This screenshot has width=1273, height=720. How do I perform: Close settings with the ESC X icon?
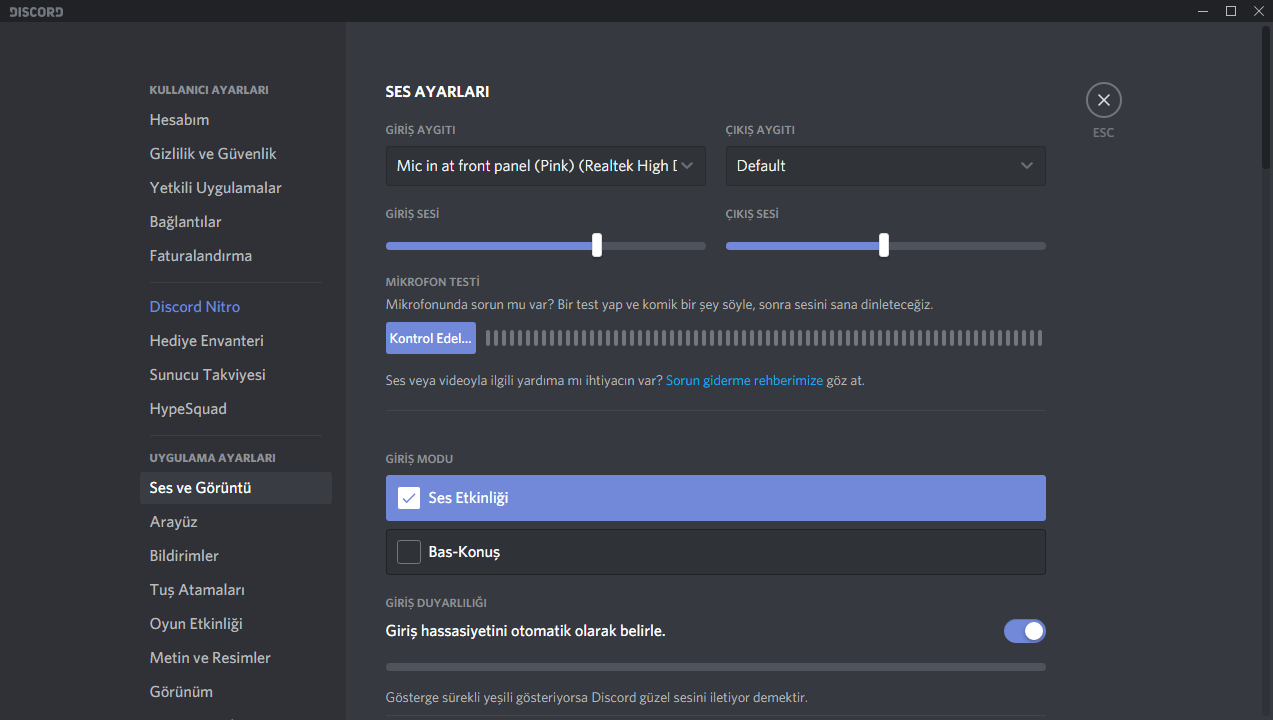1103,100
